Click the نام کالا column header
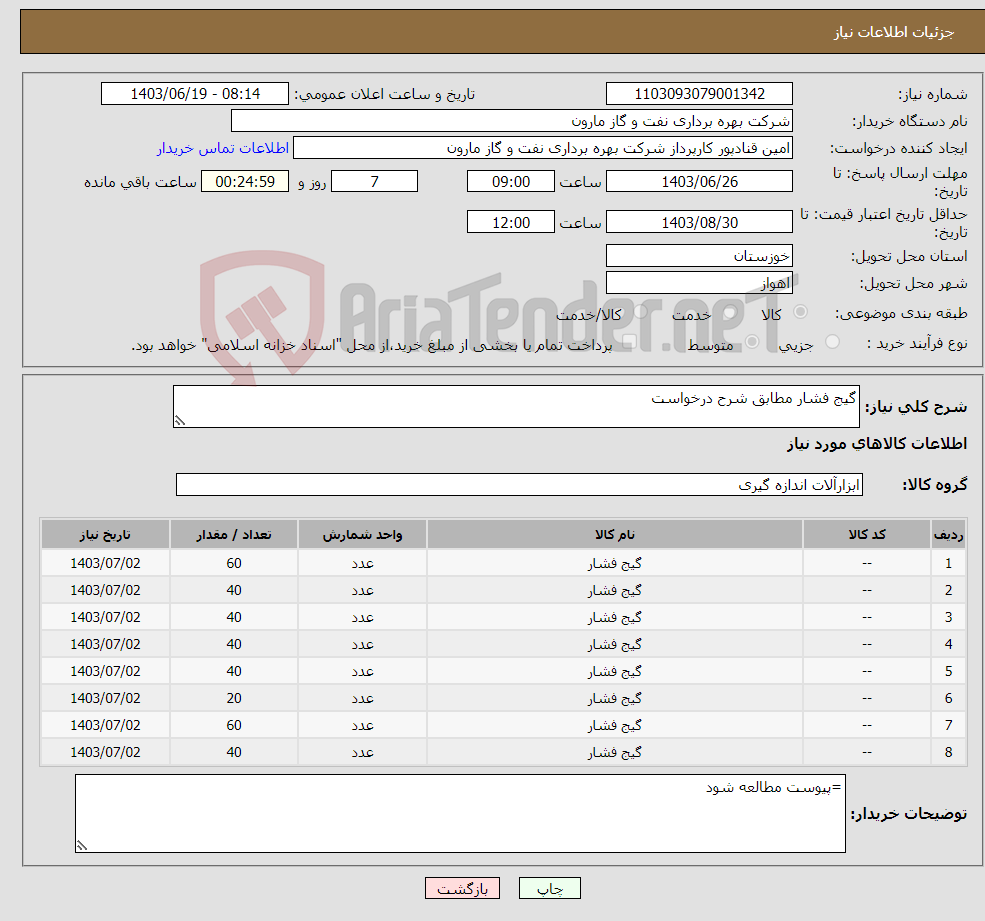 (x=614, y=534)
